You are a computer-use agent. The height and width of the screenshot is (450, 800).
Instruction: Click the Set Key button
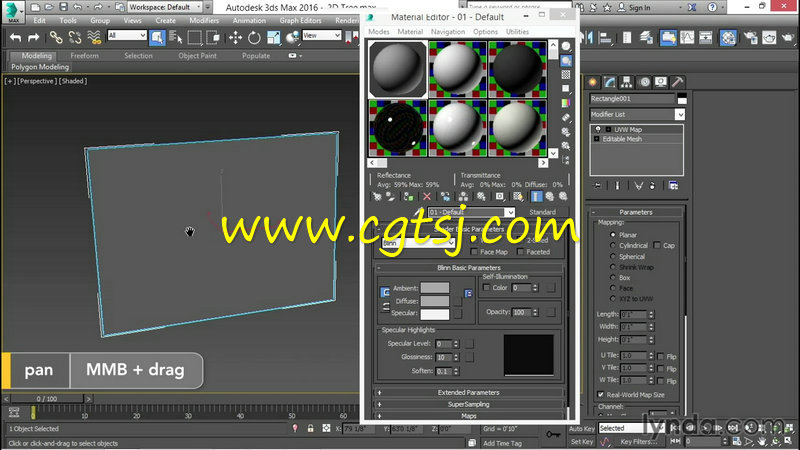(582, 441)
